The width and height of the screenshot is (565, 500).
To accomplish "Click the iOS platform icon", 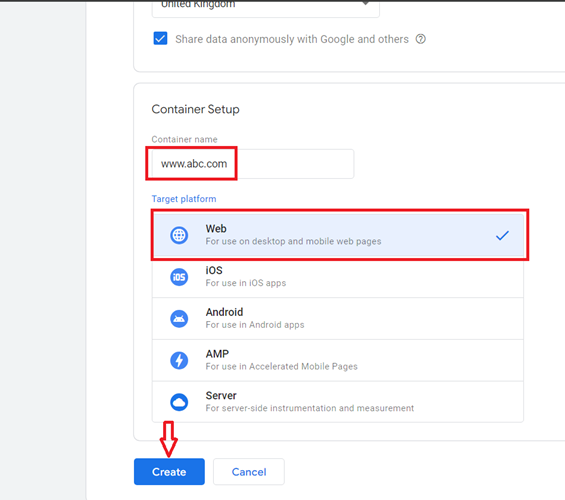I will [x=179, y=277].
